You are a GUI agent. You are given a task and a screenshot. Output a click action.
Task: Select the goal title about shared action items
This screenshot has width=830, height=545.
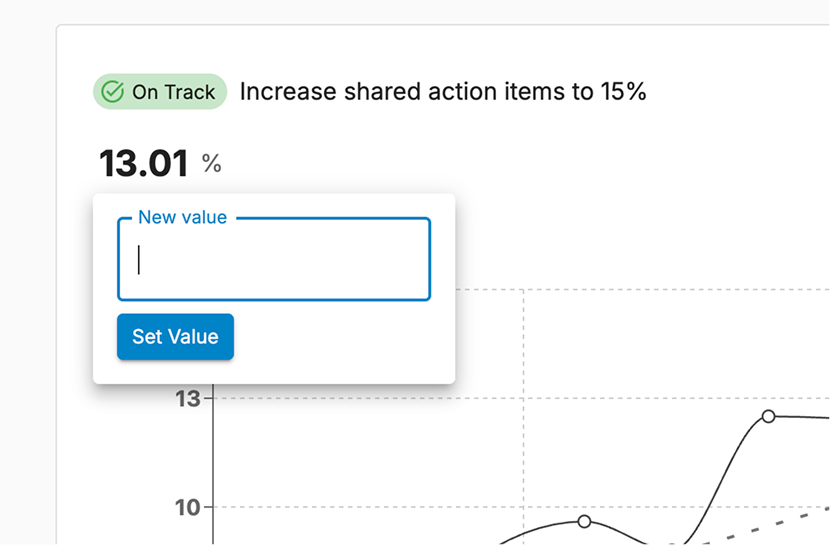click(x=443, y=92)
